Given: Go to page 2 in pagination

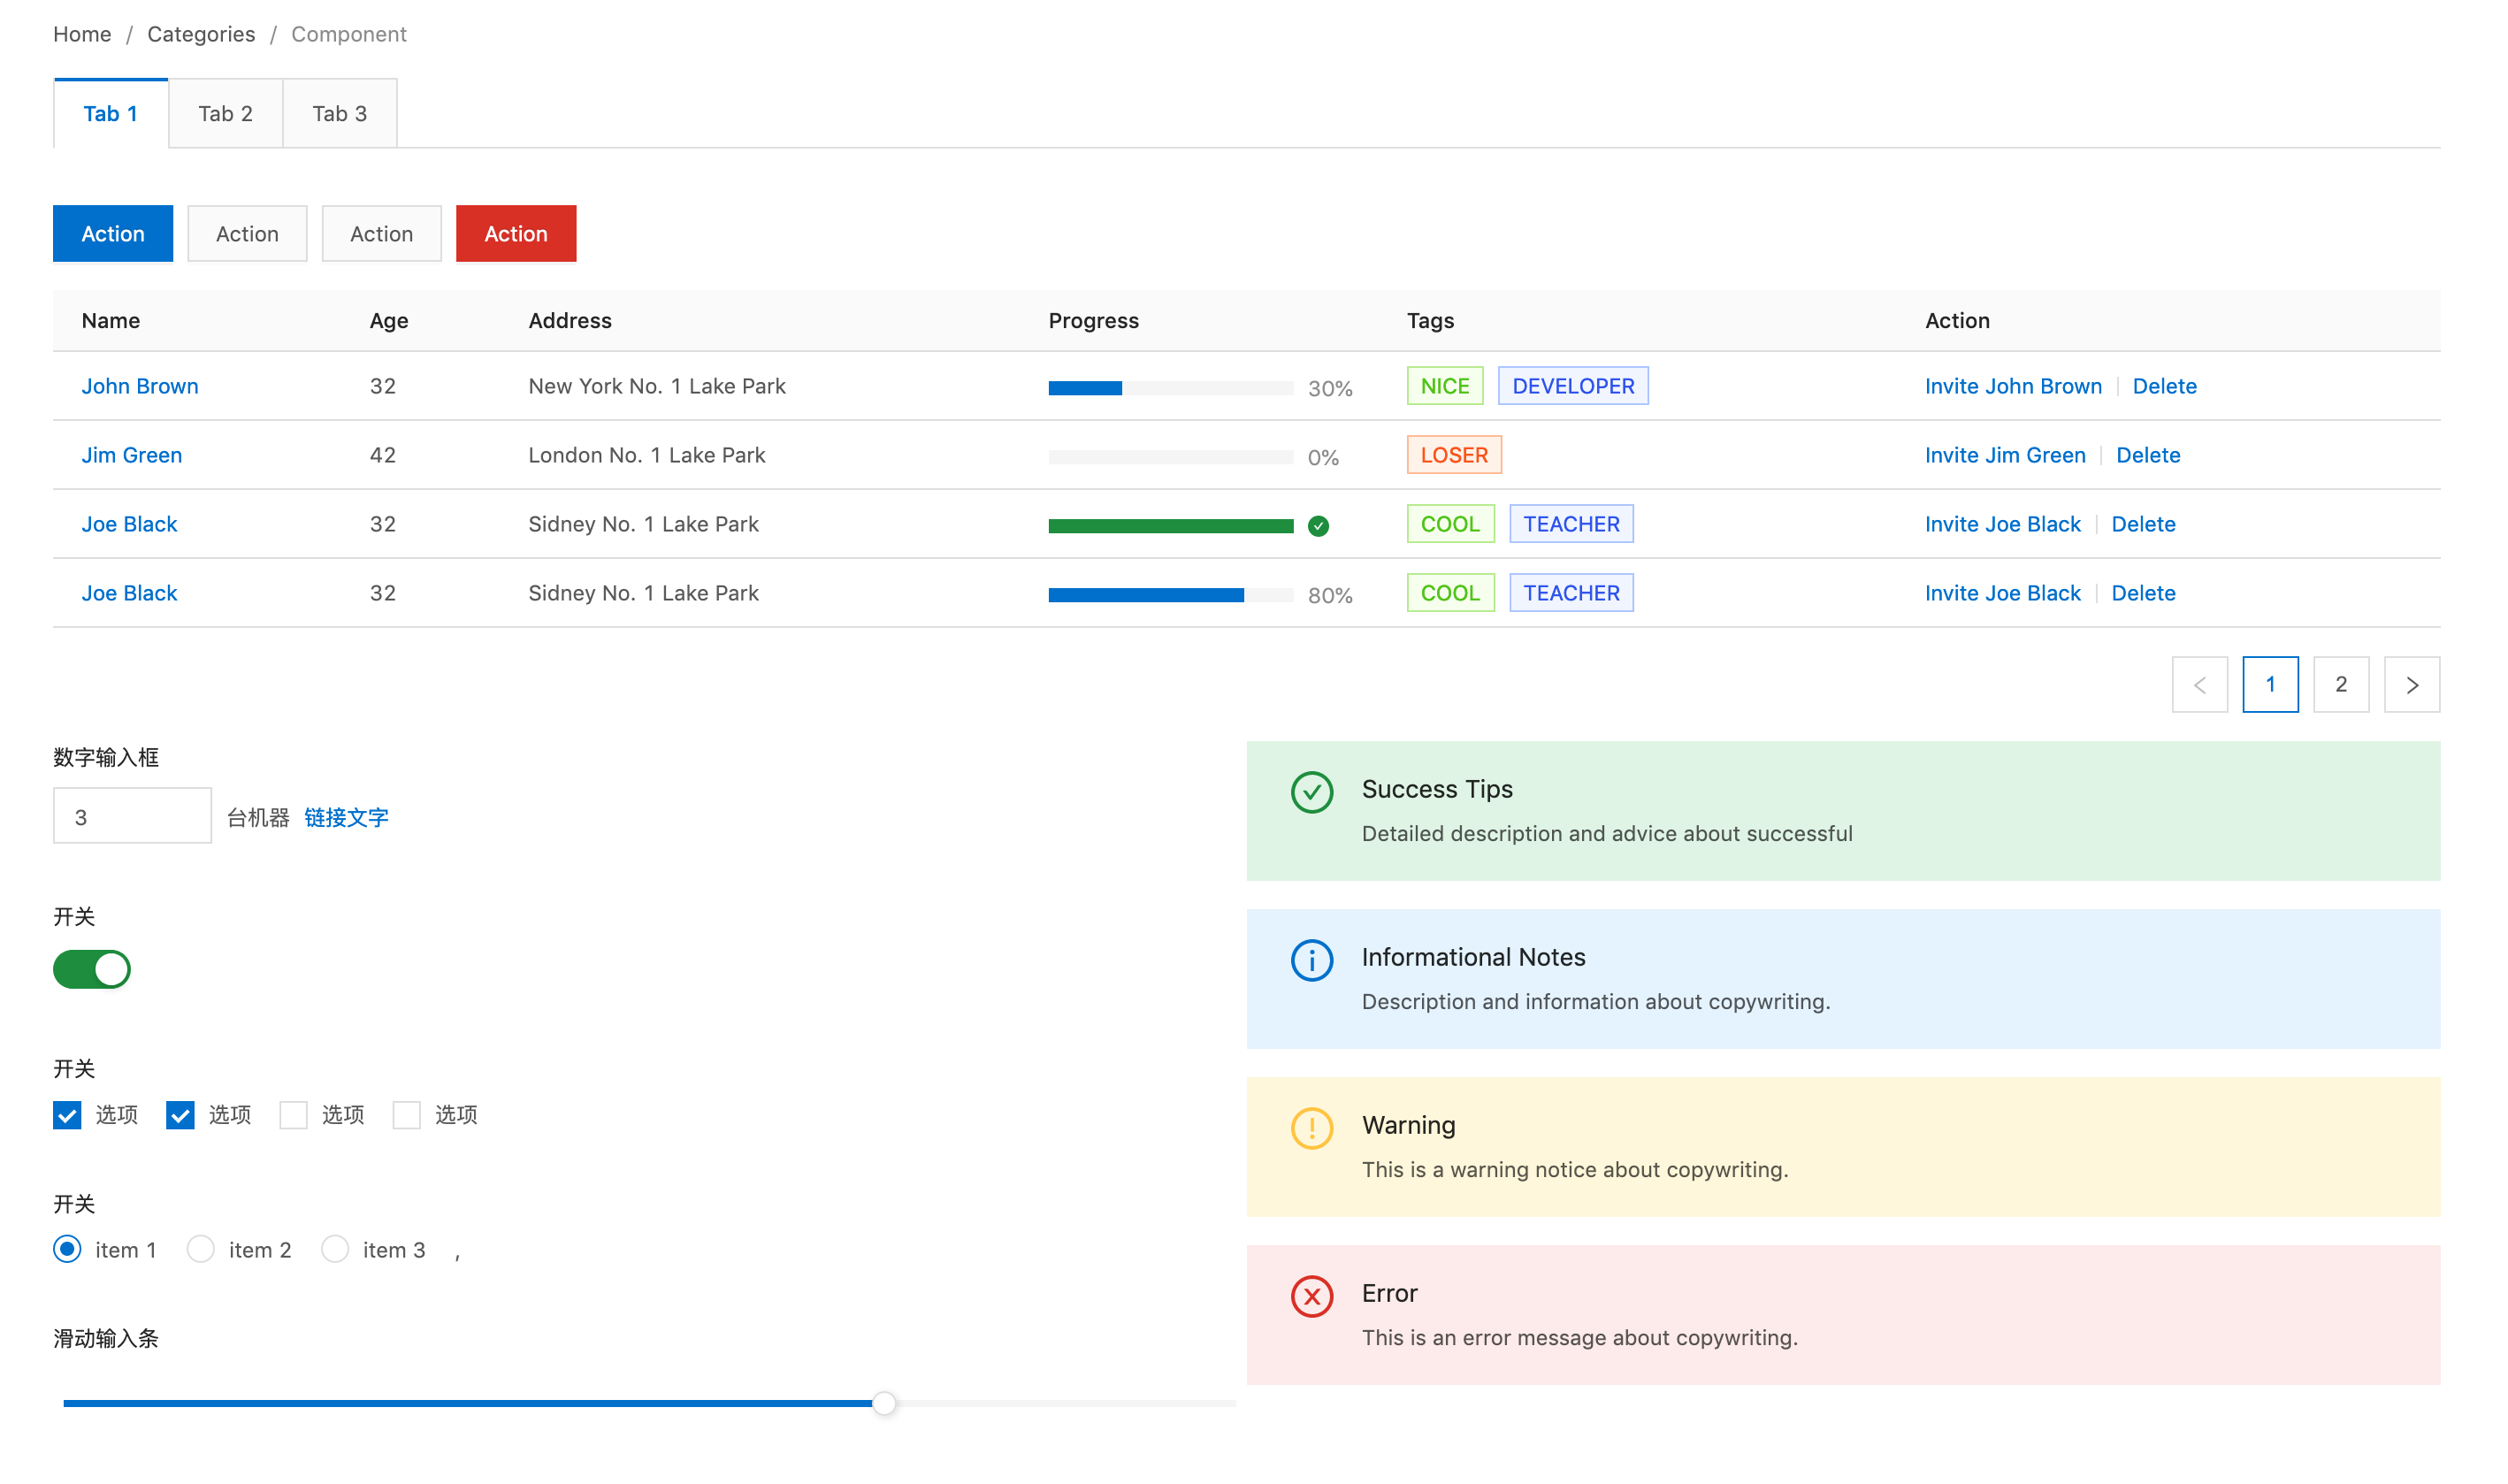Looking at the screenshot, I should coord(2340,685).
